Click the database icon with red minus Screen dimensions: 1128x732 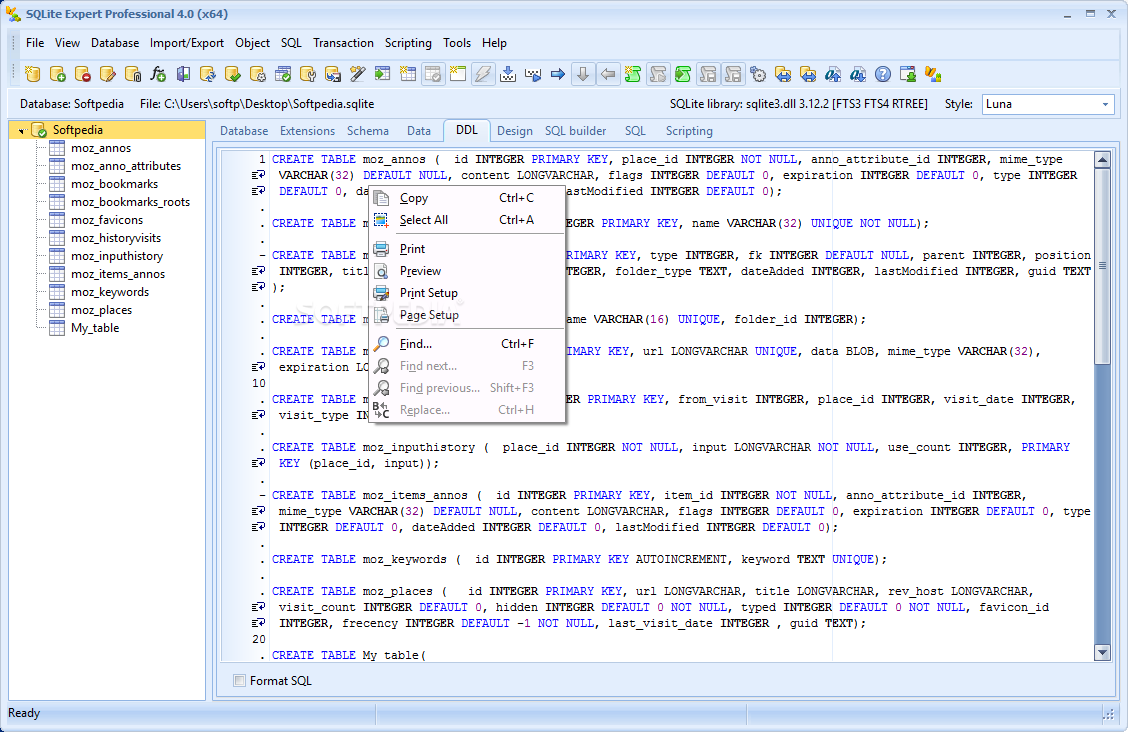[x=83, y=74]
